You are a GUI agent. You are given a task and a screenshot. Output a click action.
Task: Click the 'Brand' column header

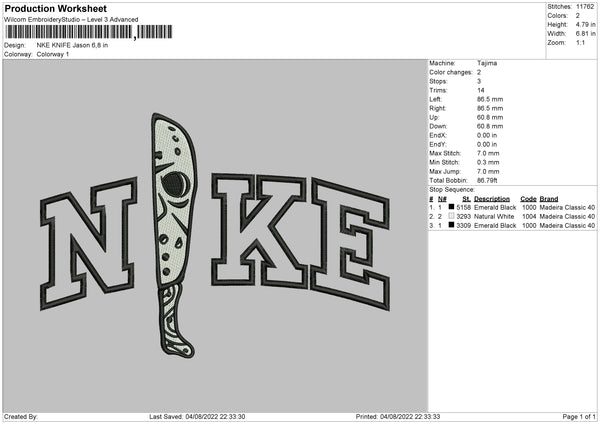pyautogui.click(x=549, y=199)
